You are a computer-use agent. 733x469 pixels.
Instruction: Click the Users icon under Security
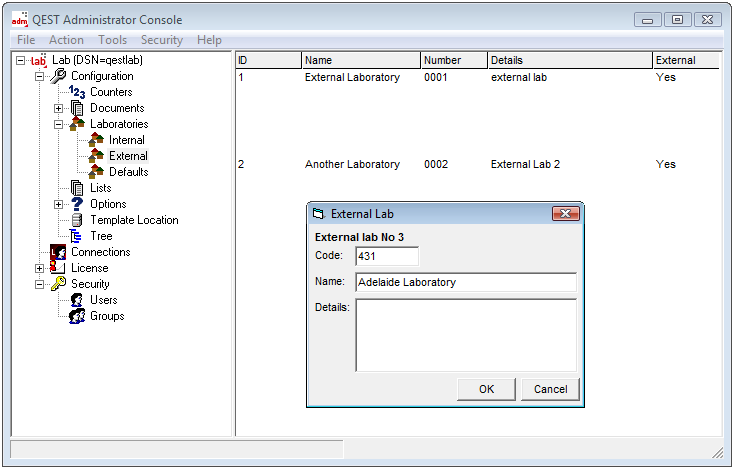pyautogui.click(x=77, y=300)
